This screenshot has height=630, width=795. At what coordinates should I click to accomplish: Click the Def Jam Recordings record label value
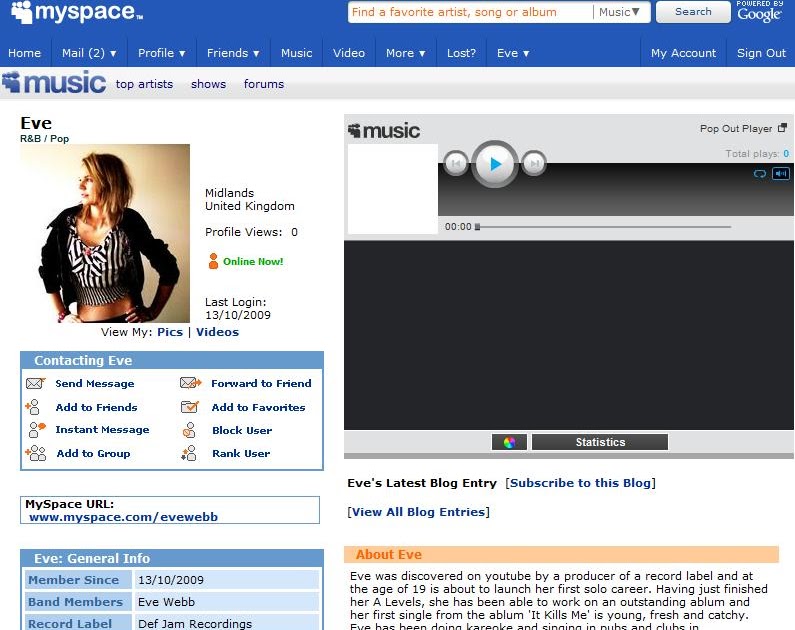195,623
